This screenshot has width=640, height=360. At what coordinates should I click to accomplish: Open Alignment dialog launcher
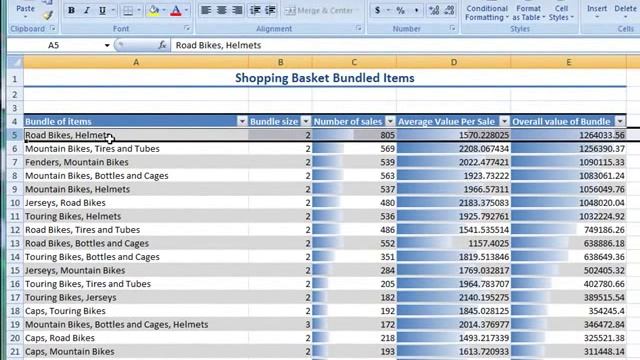(x=358, y=28)
